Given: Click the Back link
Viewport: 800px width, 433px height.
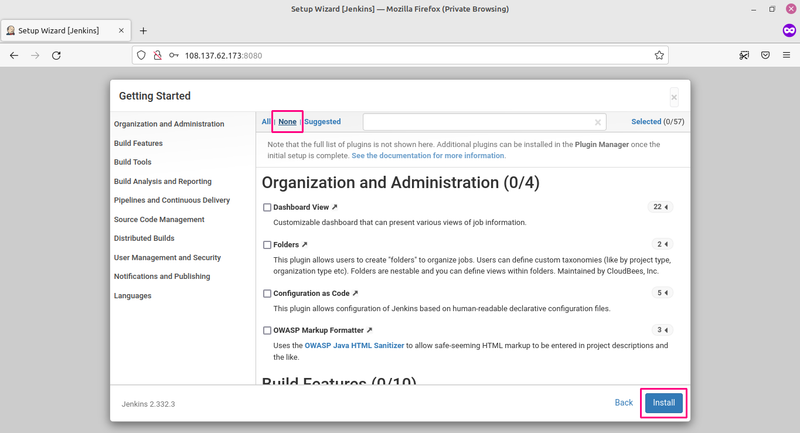Looking at the screenshot, I should click(x=623, y=402).
